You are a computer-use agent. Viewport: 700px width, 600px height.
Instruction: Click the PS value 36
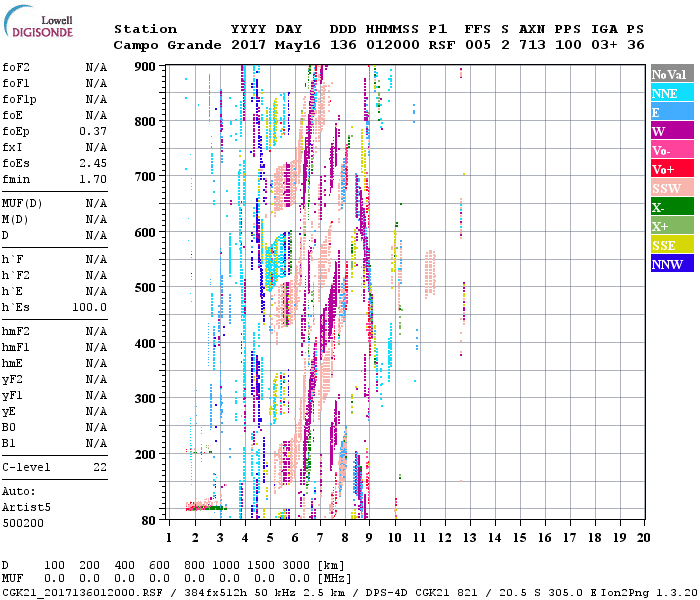point(636,45)
